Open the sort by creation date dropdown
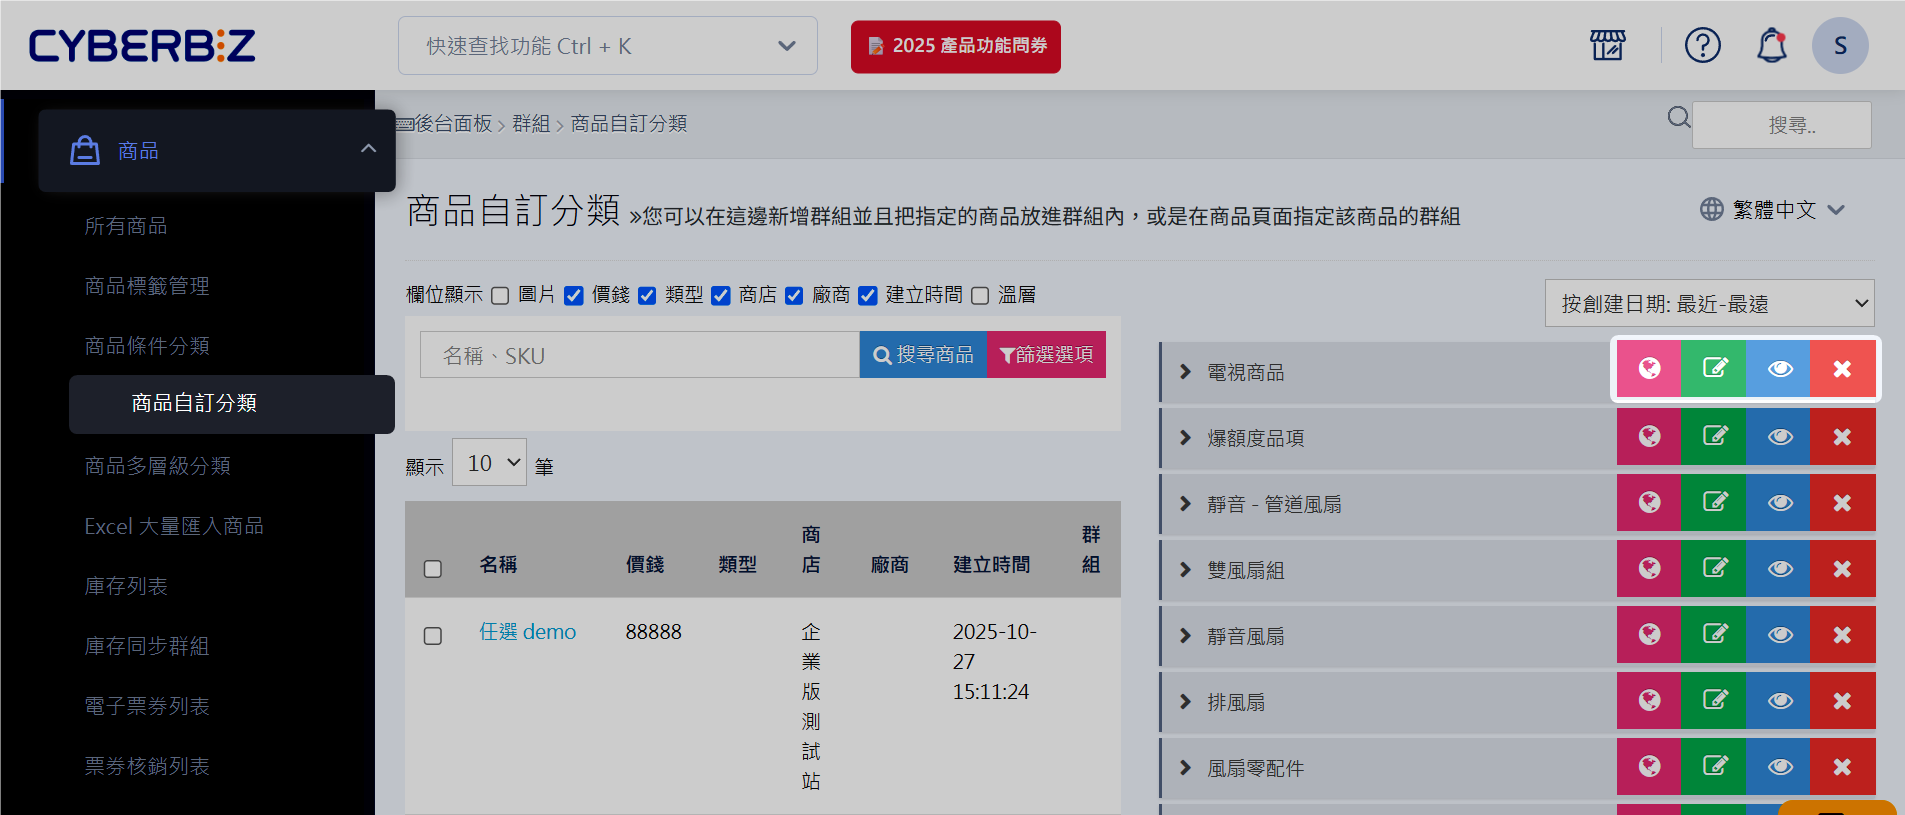Screen dimensions: 1905x815 (1709, 303)
